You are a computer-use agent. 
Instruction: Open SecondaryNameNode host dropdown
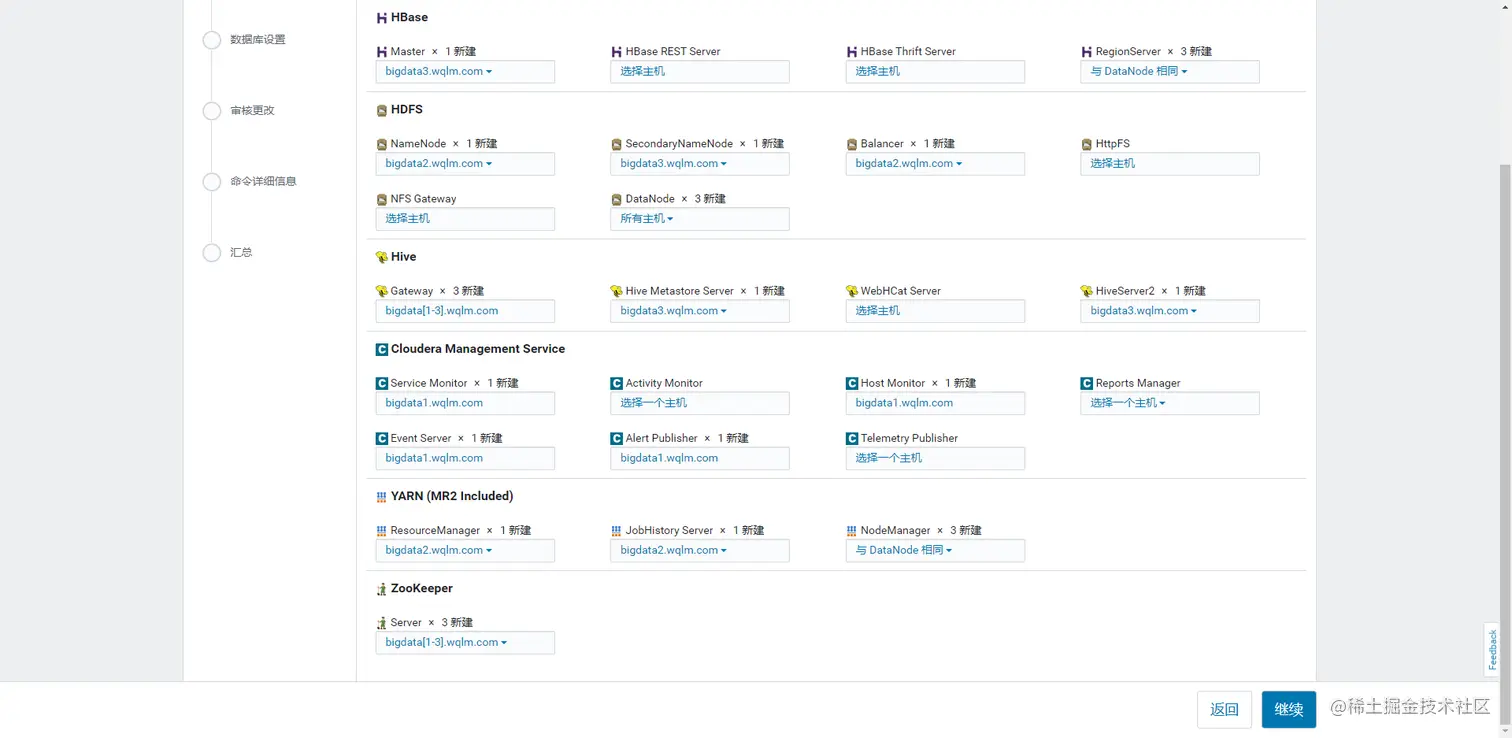[700, 164]
